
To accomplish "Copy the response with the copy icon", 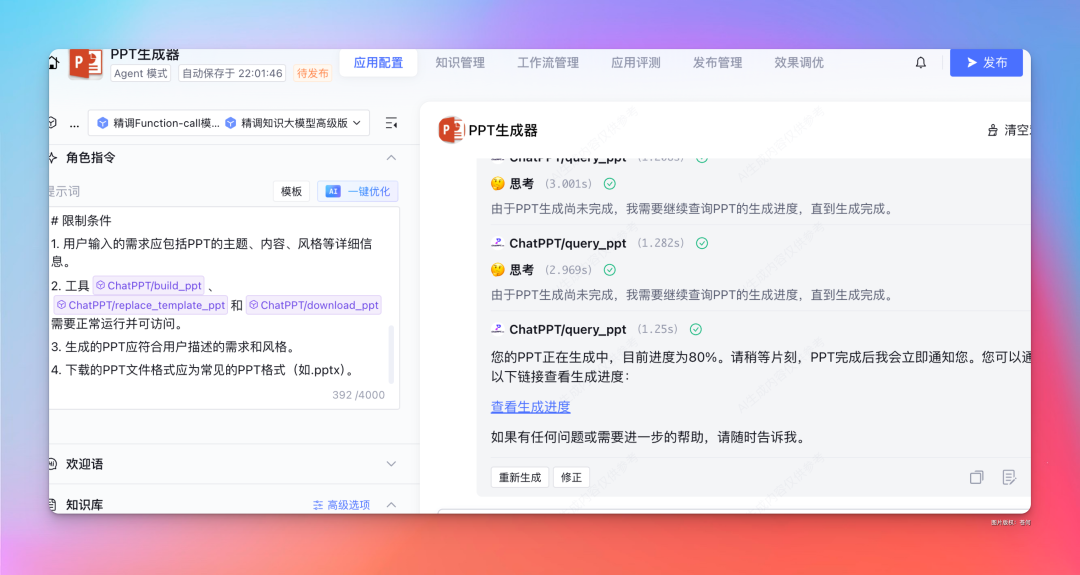I will [977, 477].
